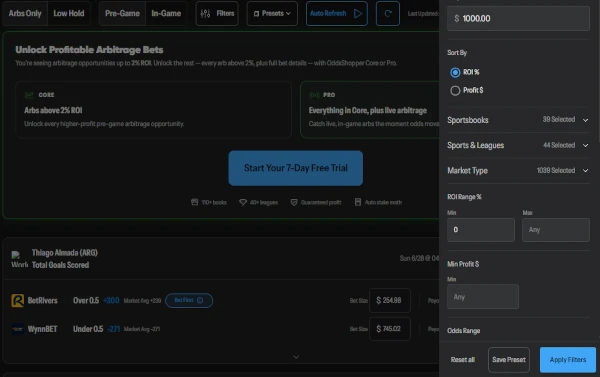Click the refresh arrow icon button
The height and width of the screenshot is (377, 600).
[388, 14]
